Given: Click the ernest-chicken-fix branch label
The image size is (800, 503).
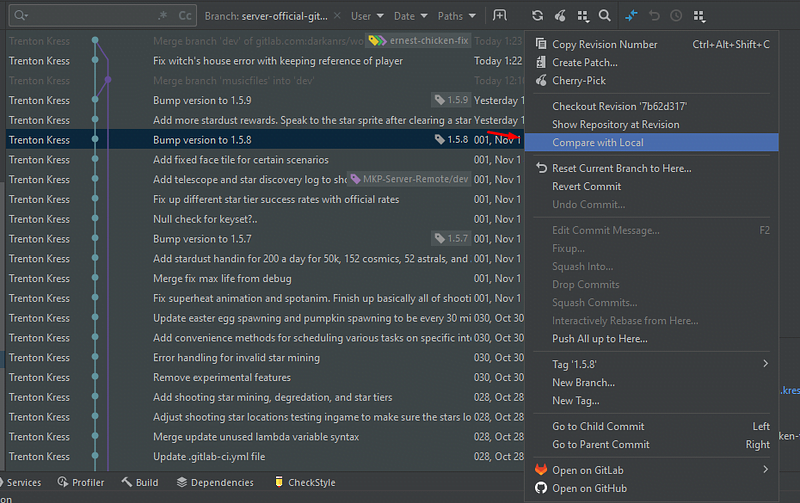Looking at the screenshot, I should coord(418,41).
